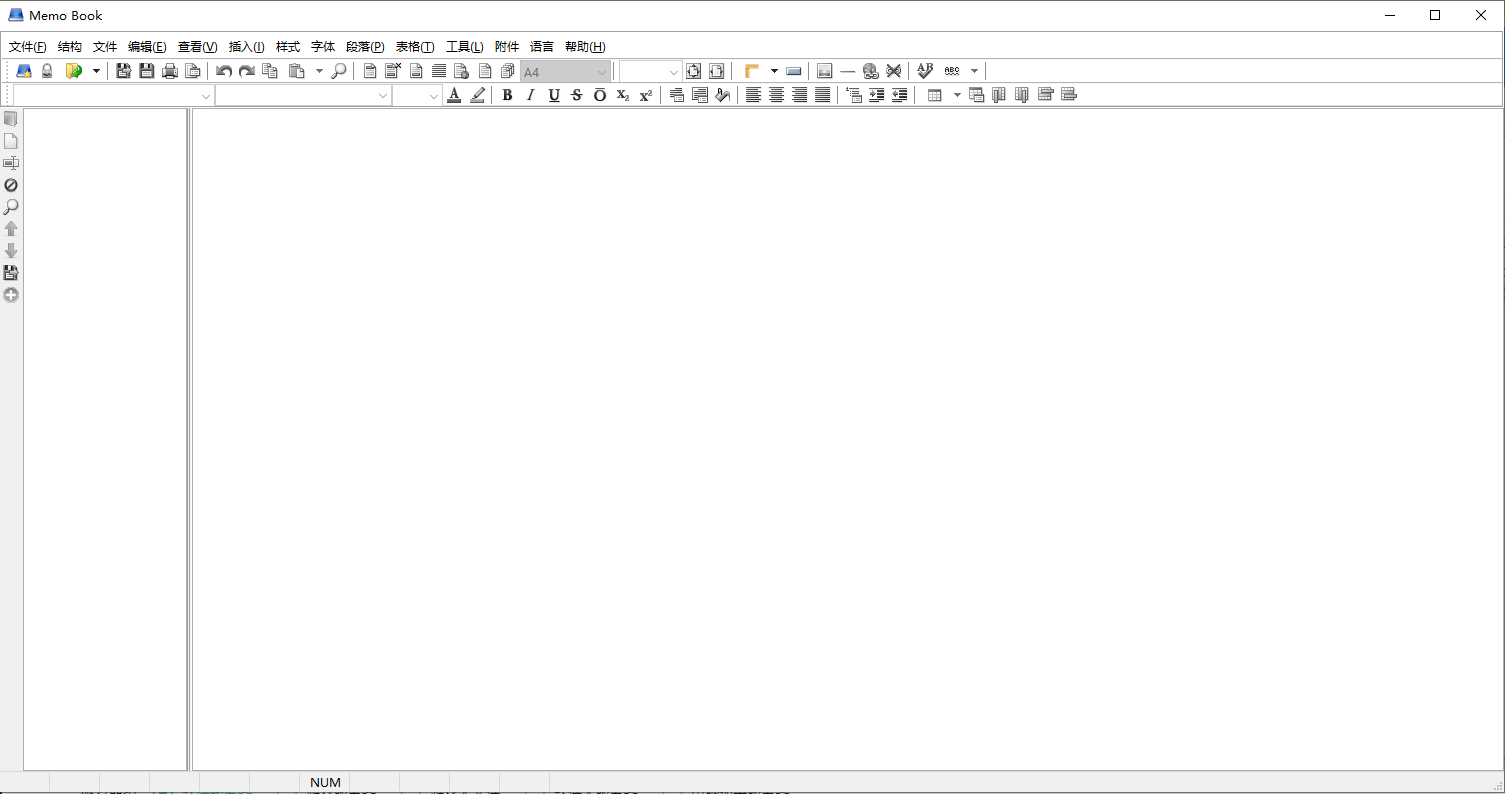1505x794 pixels.
Task: Click the padlock icon in the toolbar
Action: [47, 71]
